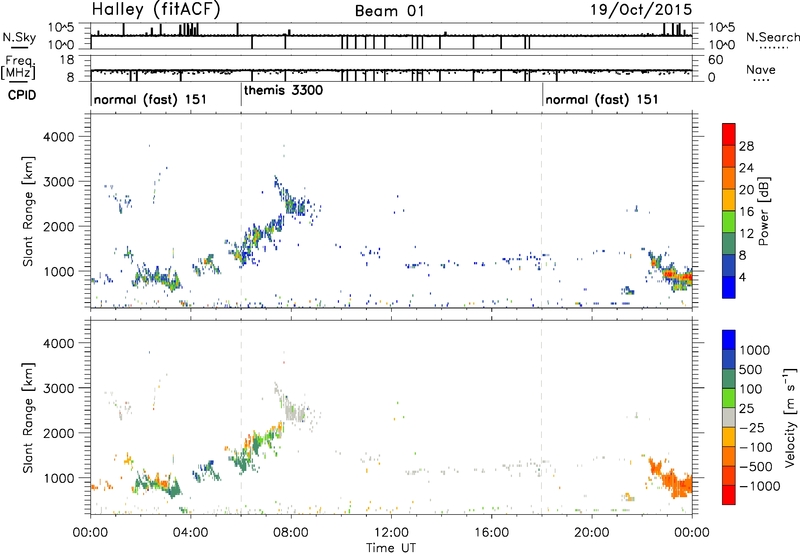
Task: Click "Slant Range [km]" label of power panel
Action: coord(27,211)
